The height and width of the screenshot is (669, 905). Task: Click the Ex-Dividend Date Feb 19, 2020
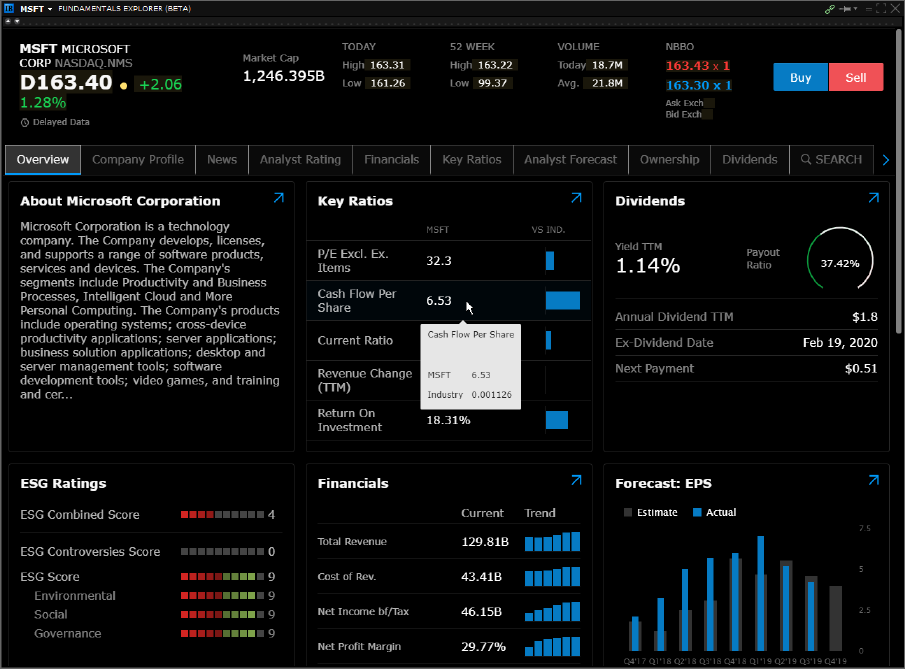point(840,343)
